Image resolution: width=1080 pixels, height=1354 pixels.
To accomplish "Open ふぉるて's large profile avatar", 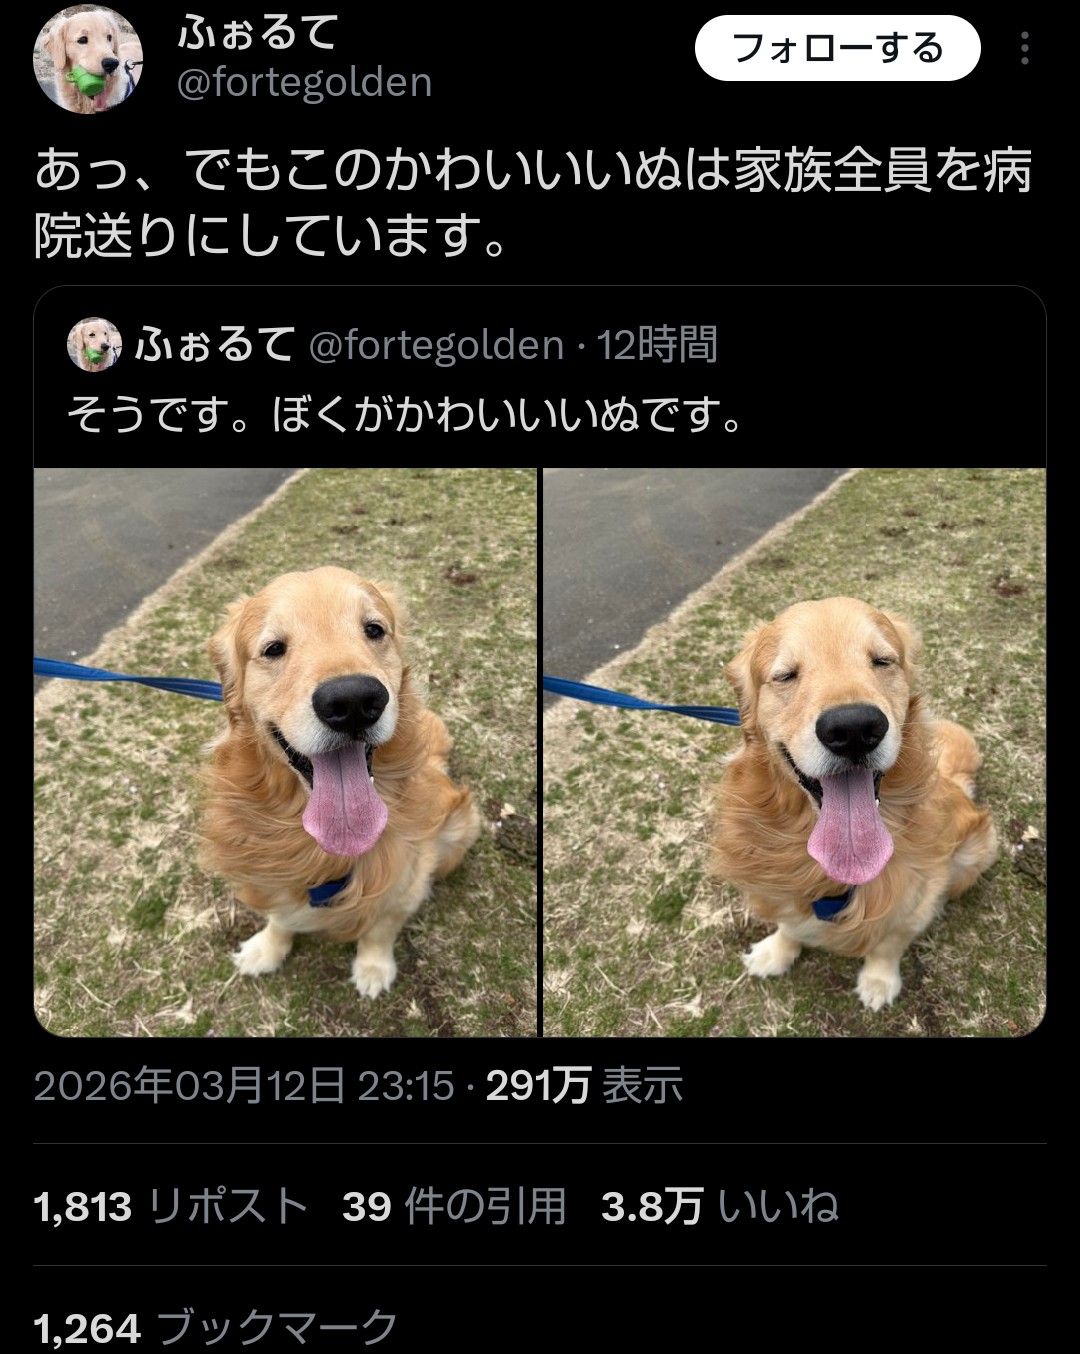I will tap(88, 59).
